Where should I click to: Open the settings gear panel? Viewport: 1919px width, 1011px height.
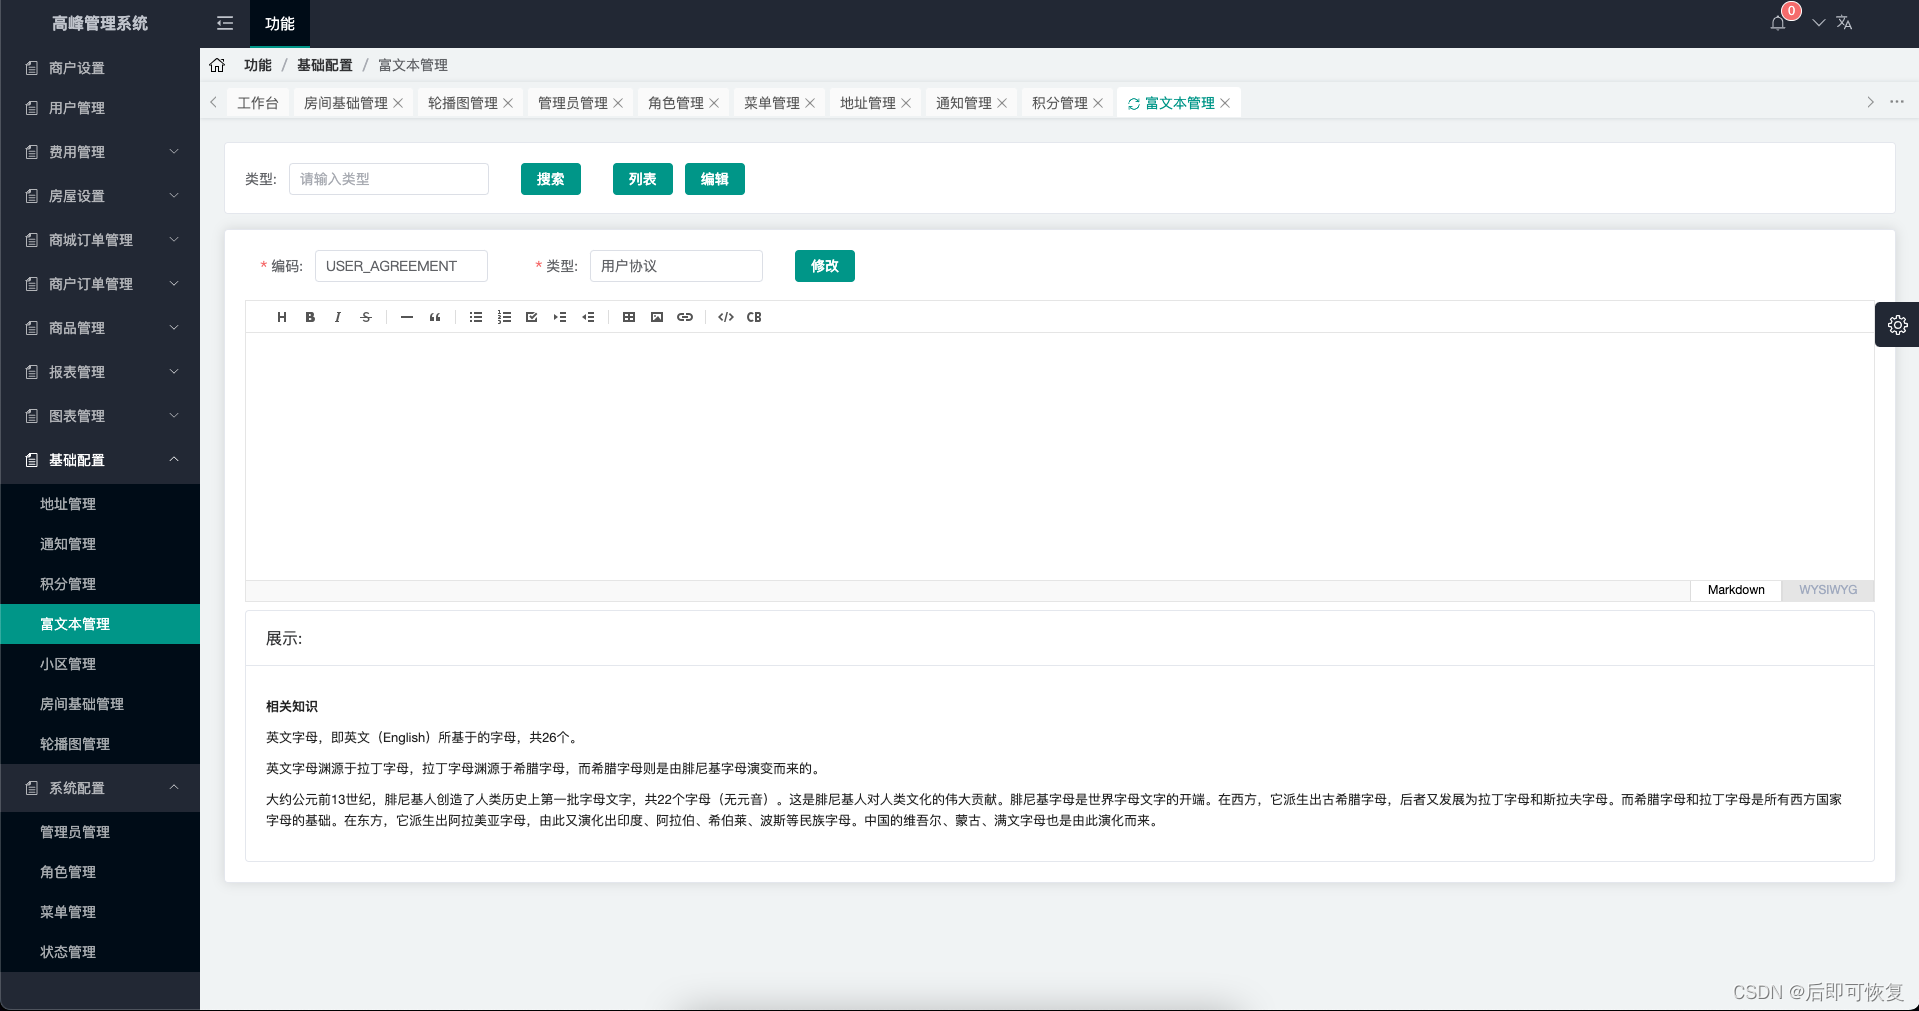[x=1897, y=325]
